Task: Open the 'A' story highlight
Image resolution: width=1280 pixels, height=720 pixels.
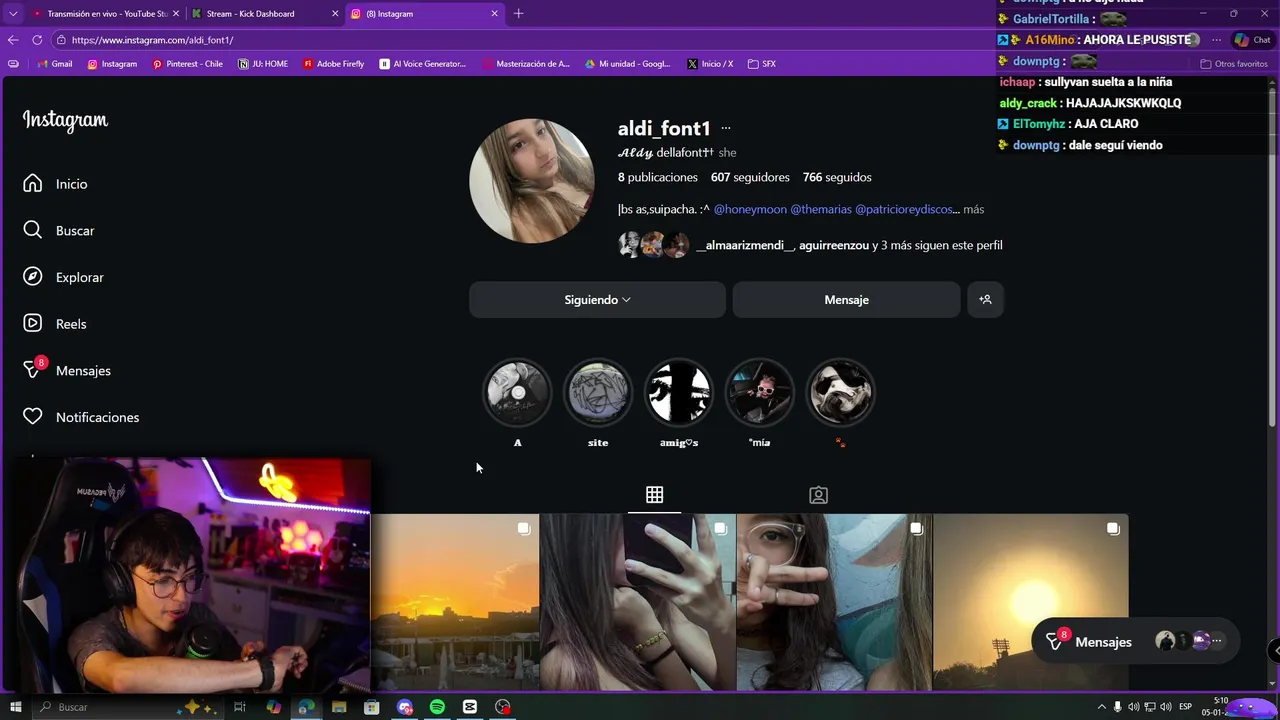Action: (x=517, y=392)
